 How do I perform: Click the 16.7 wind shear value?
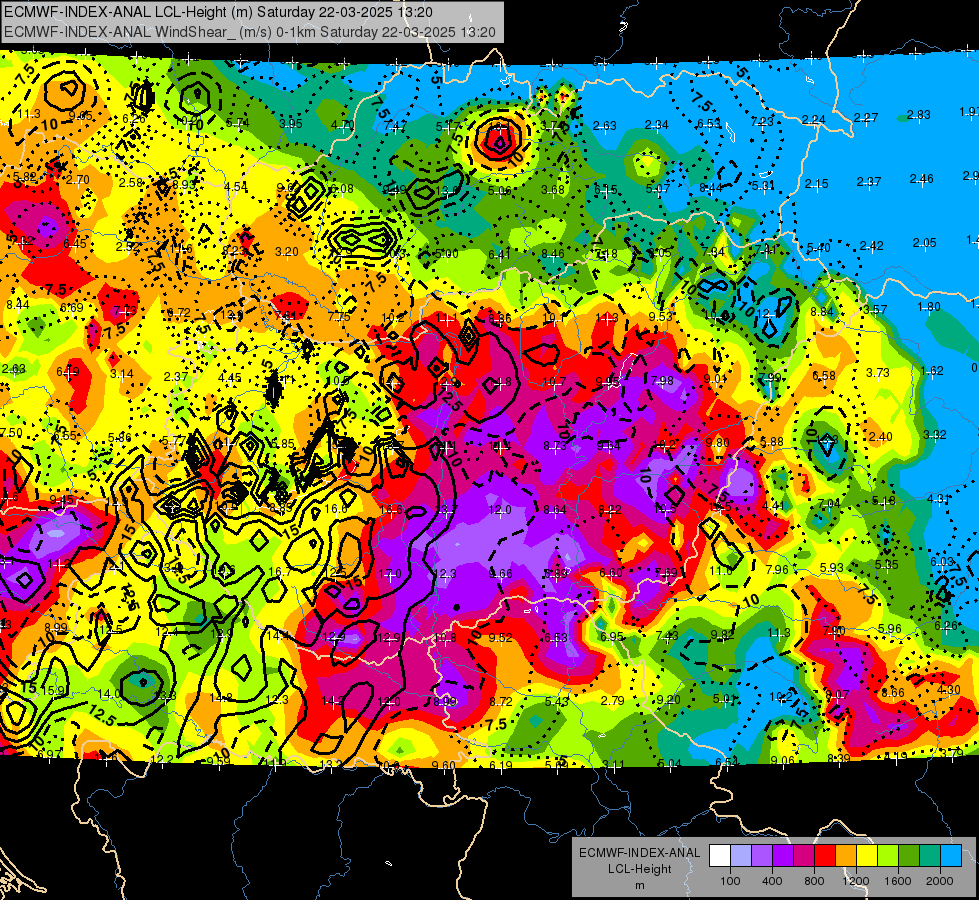pyautogui.click(x=279, y=571)
